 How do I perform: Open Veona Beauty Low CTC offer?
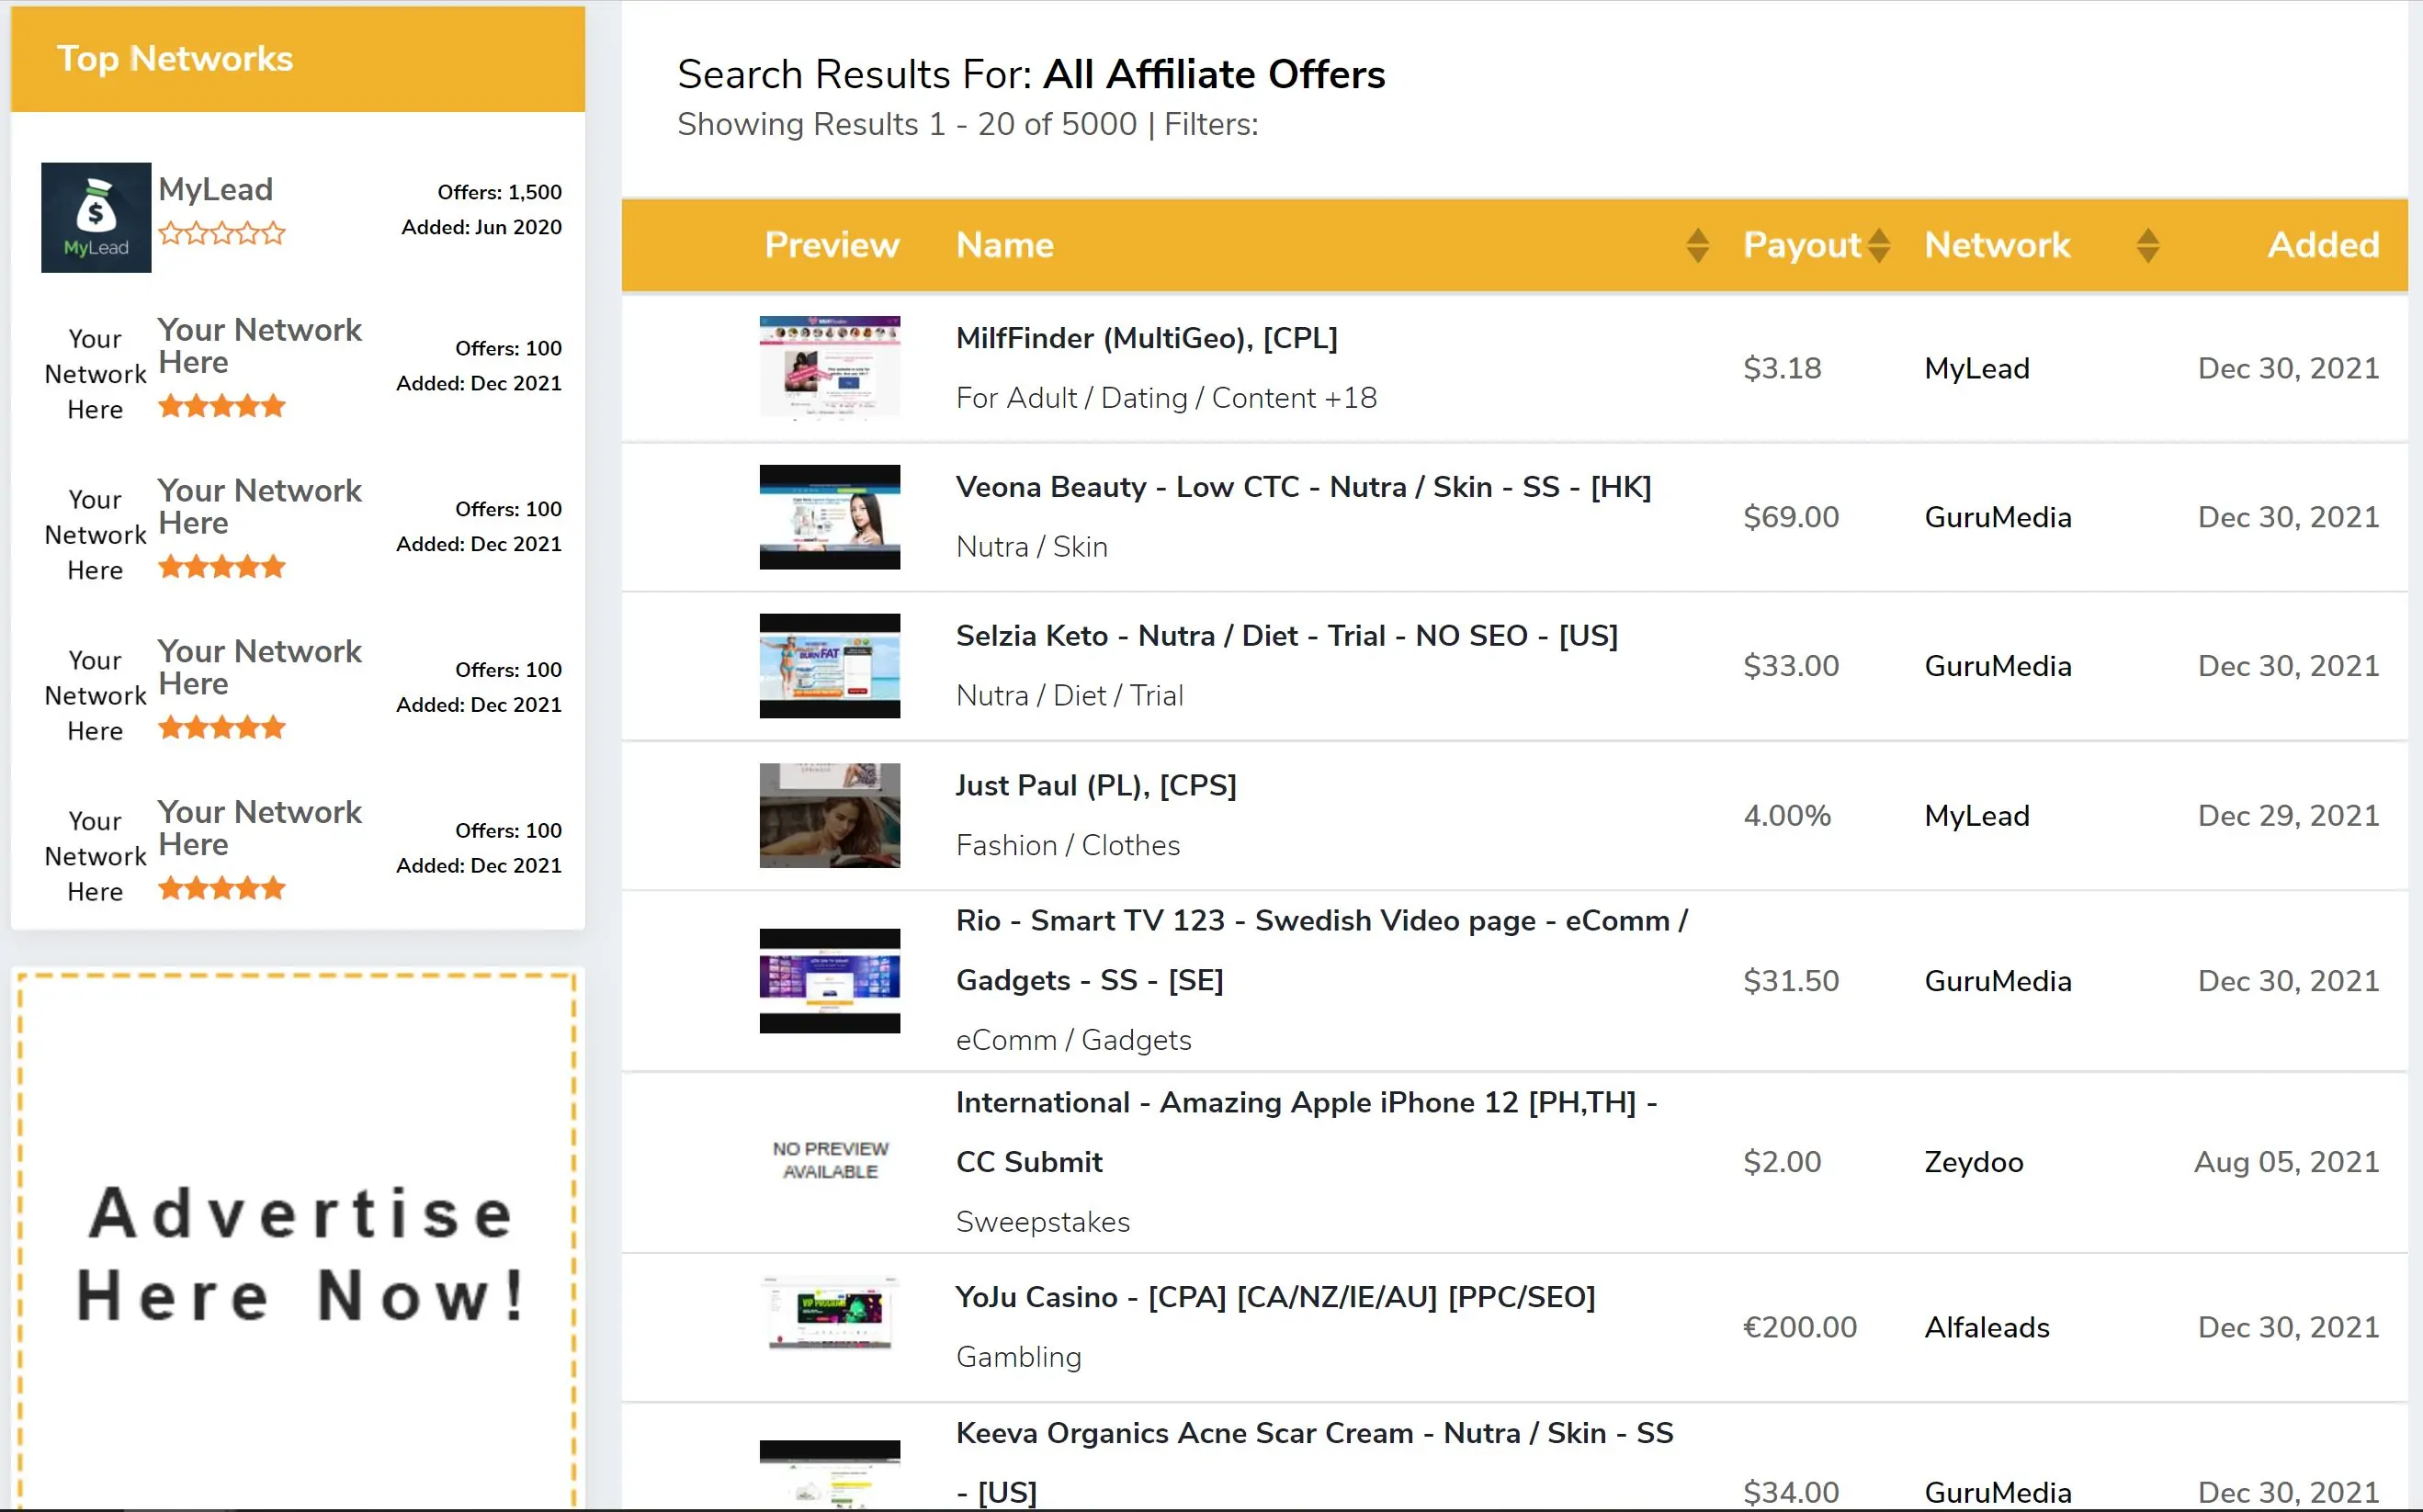pos(1302,487)
